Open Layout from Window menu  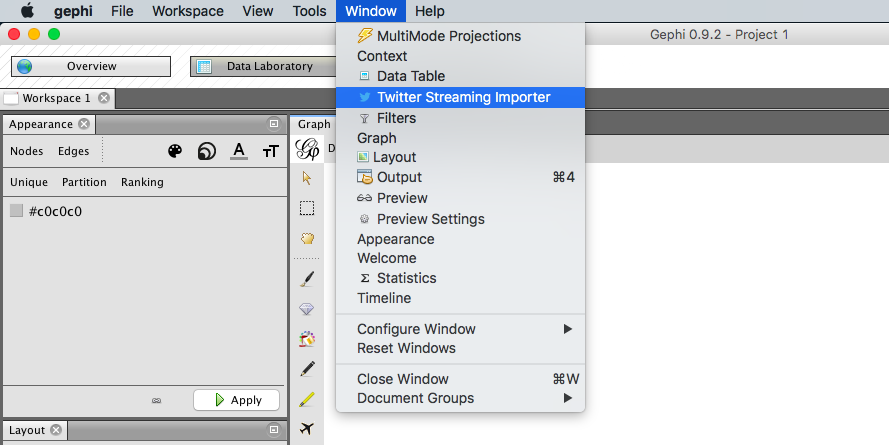click(460, 157)
